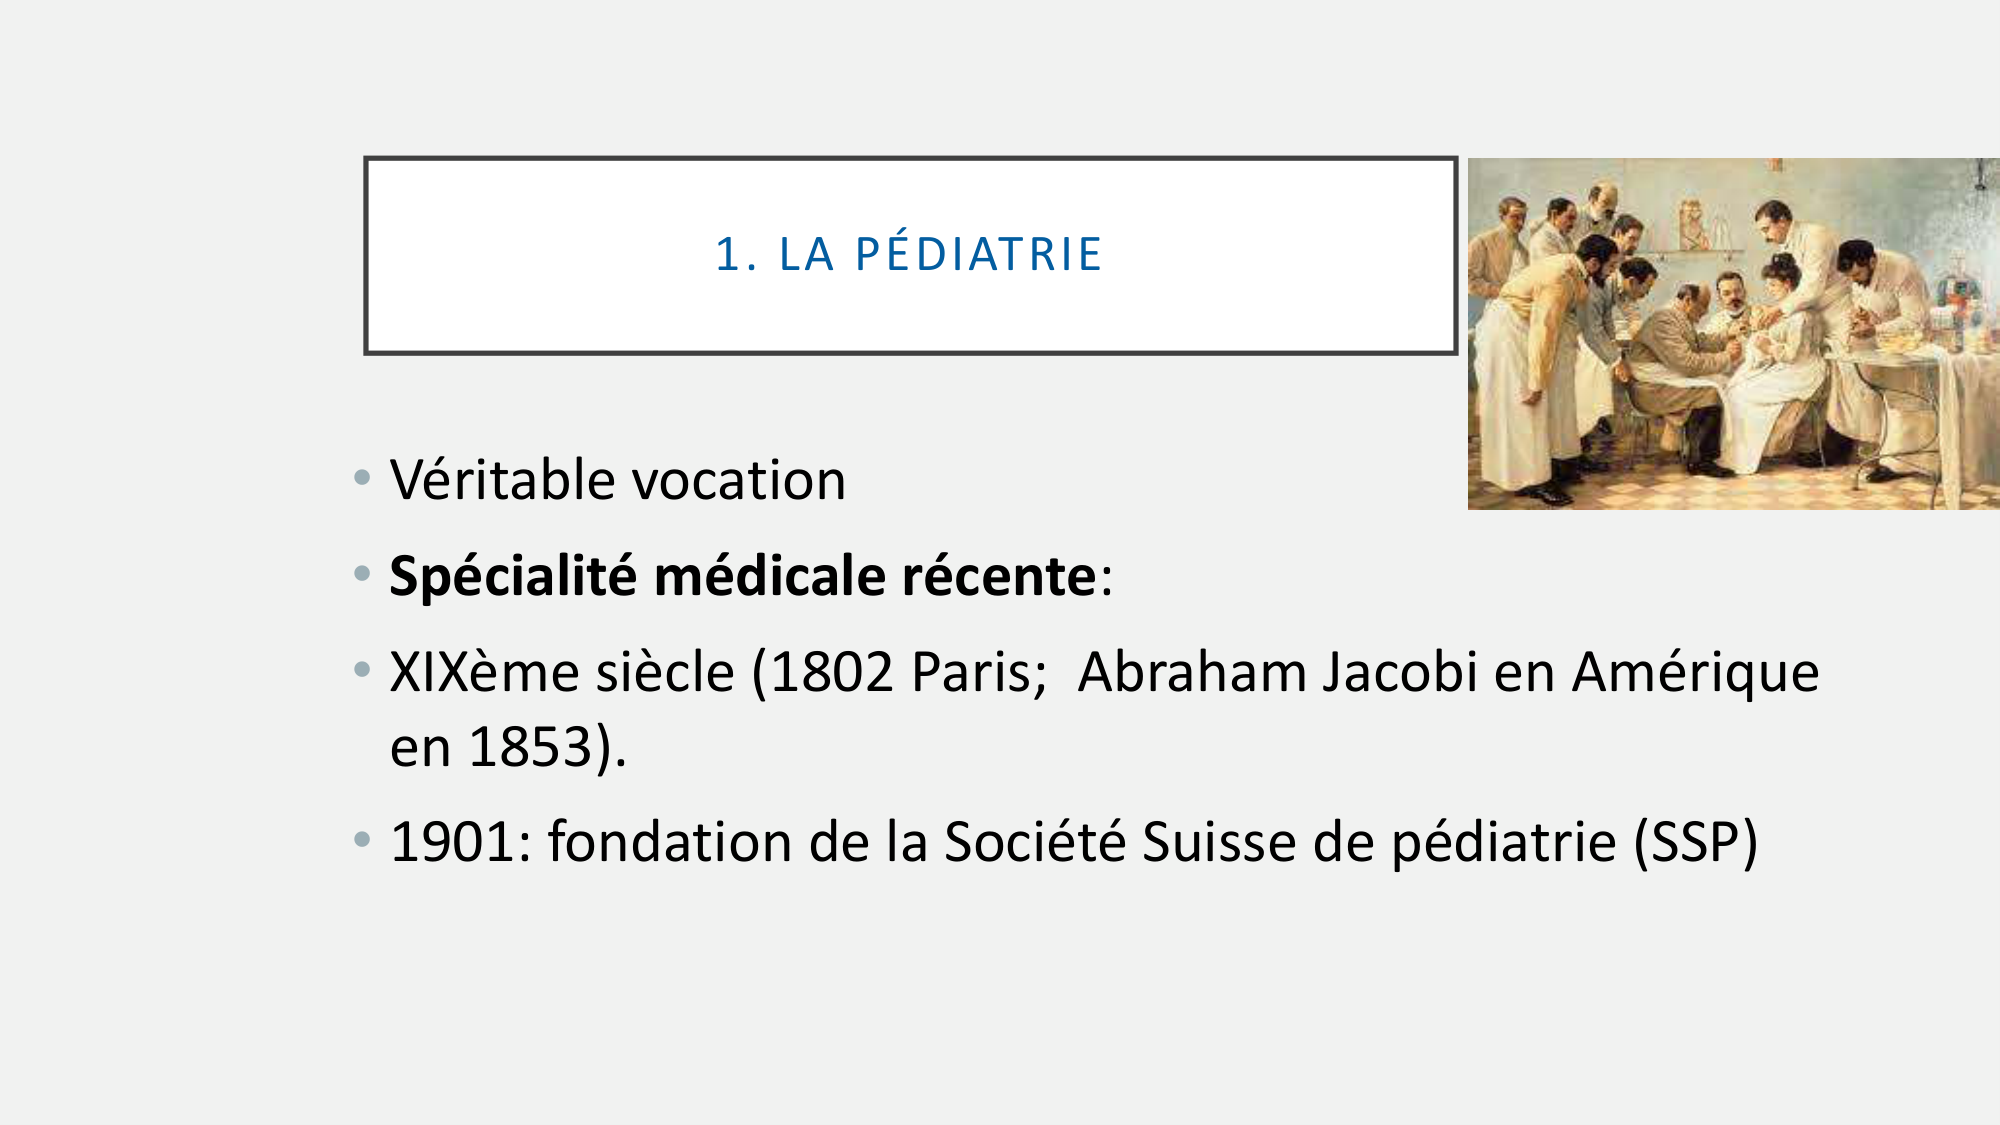Click the number 1 in the slide title
This screenshot has width=2000, height=1125.
(x=728, y=255)
